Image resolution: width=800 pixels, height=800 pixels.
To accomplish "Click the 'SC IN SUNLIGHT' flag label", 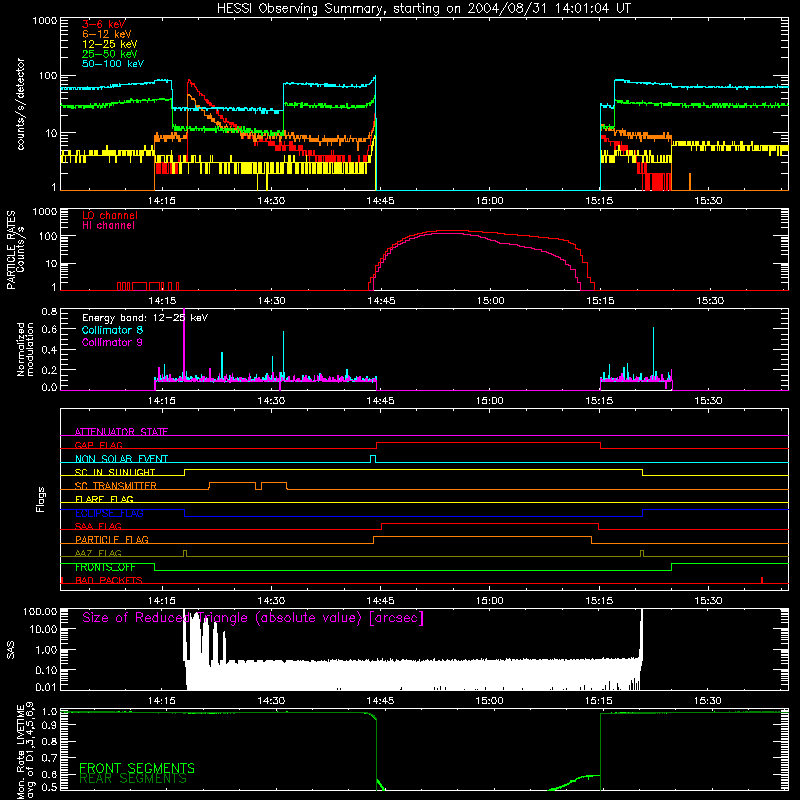I will (115, 472).
